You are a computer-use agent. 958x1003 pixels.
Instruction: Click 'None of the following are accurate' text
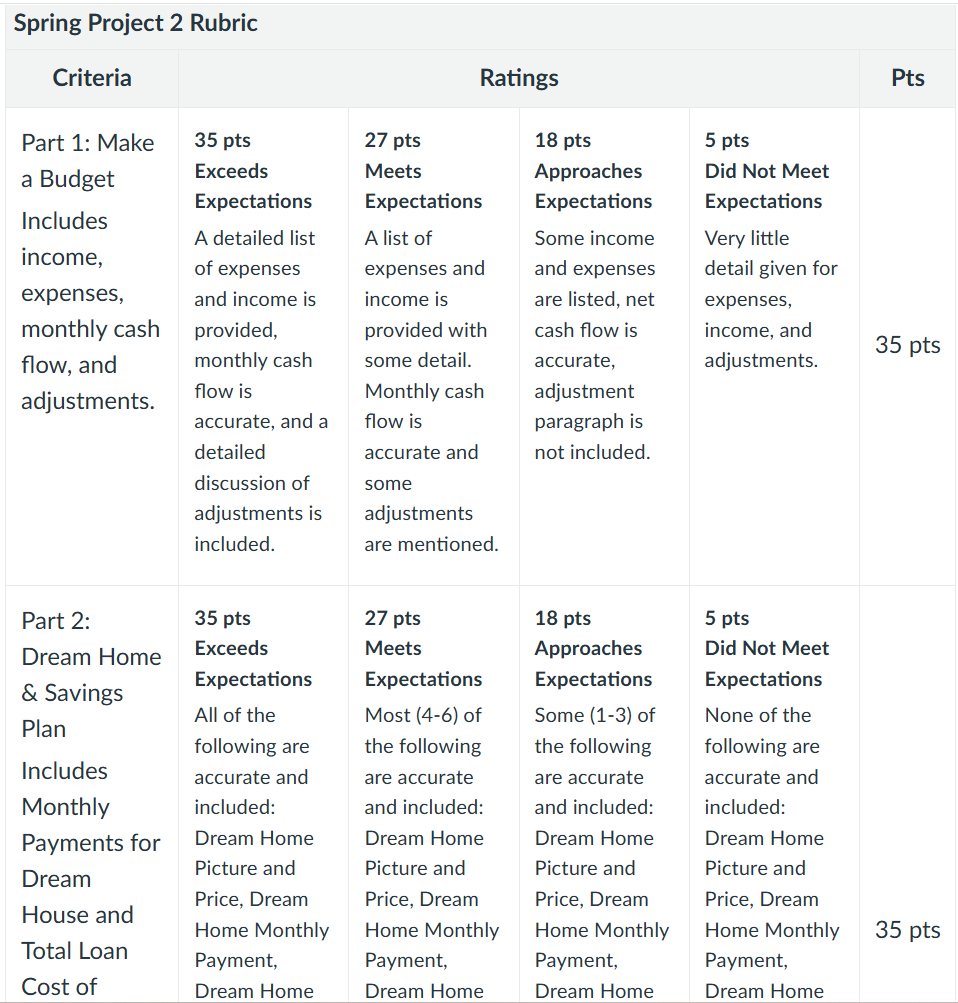tap(772, 853)
